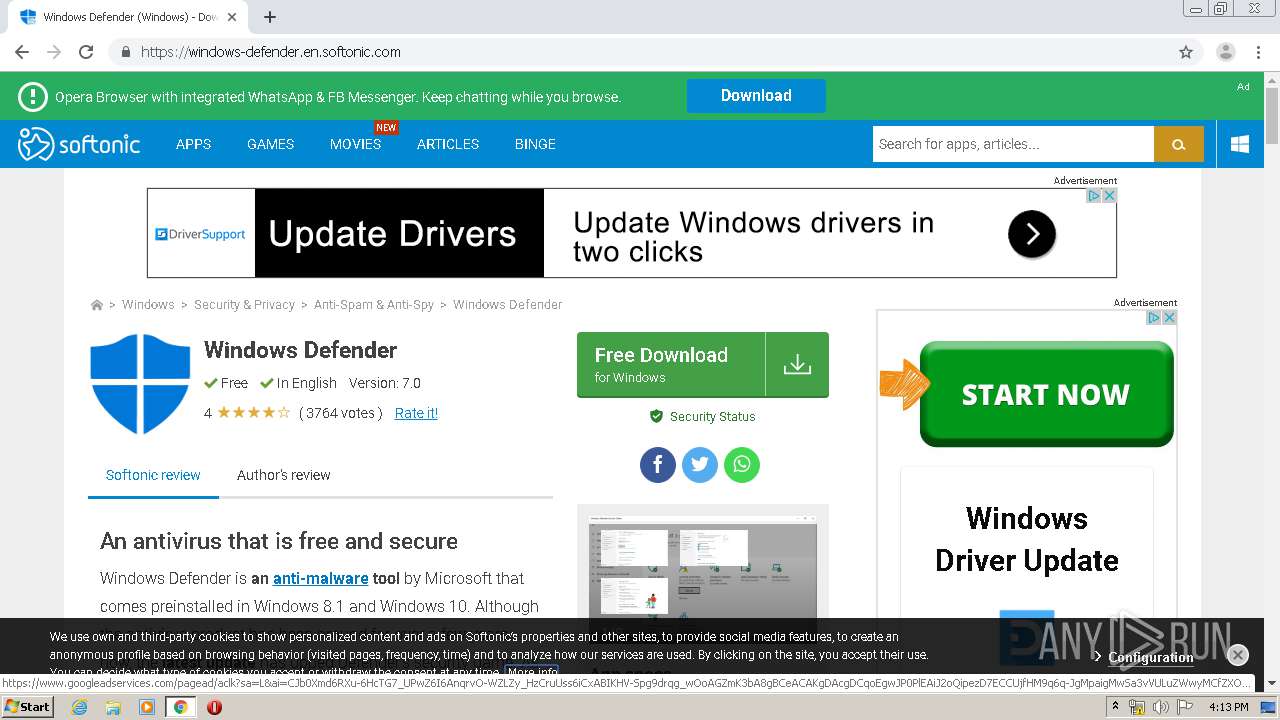Share on Twitter
This screenshot has width=1280, height=720.
700,464
